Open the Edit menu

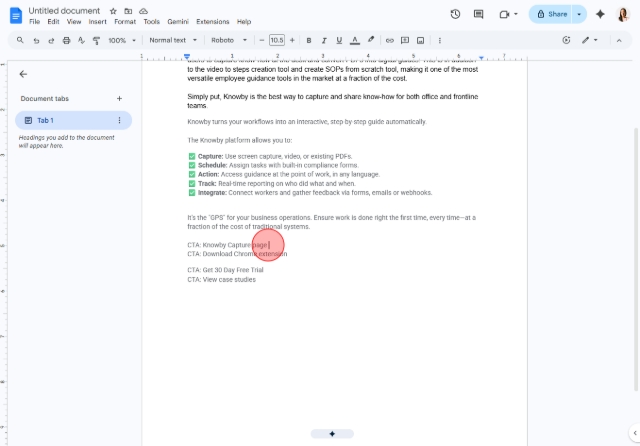(53, 22)
